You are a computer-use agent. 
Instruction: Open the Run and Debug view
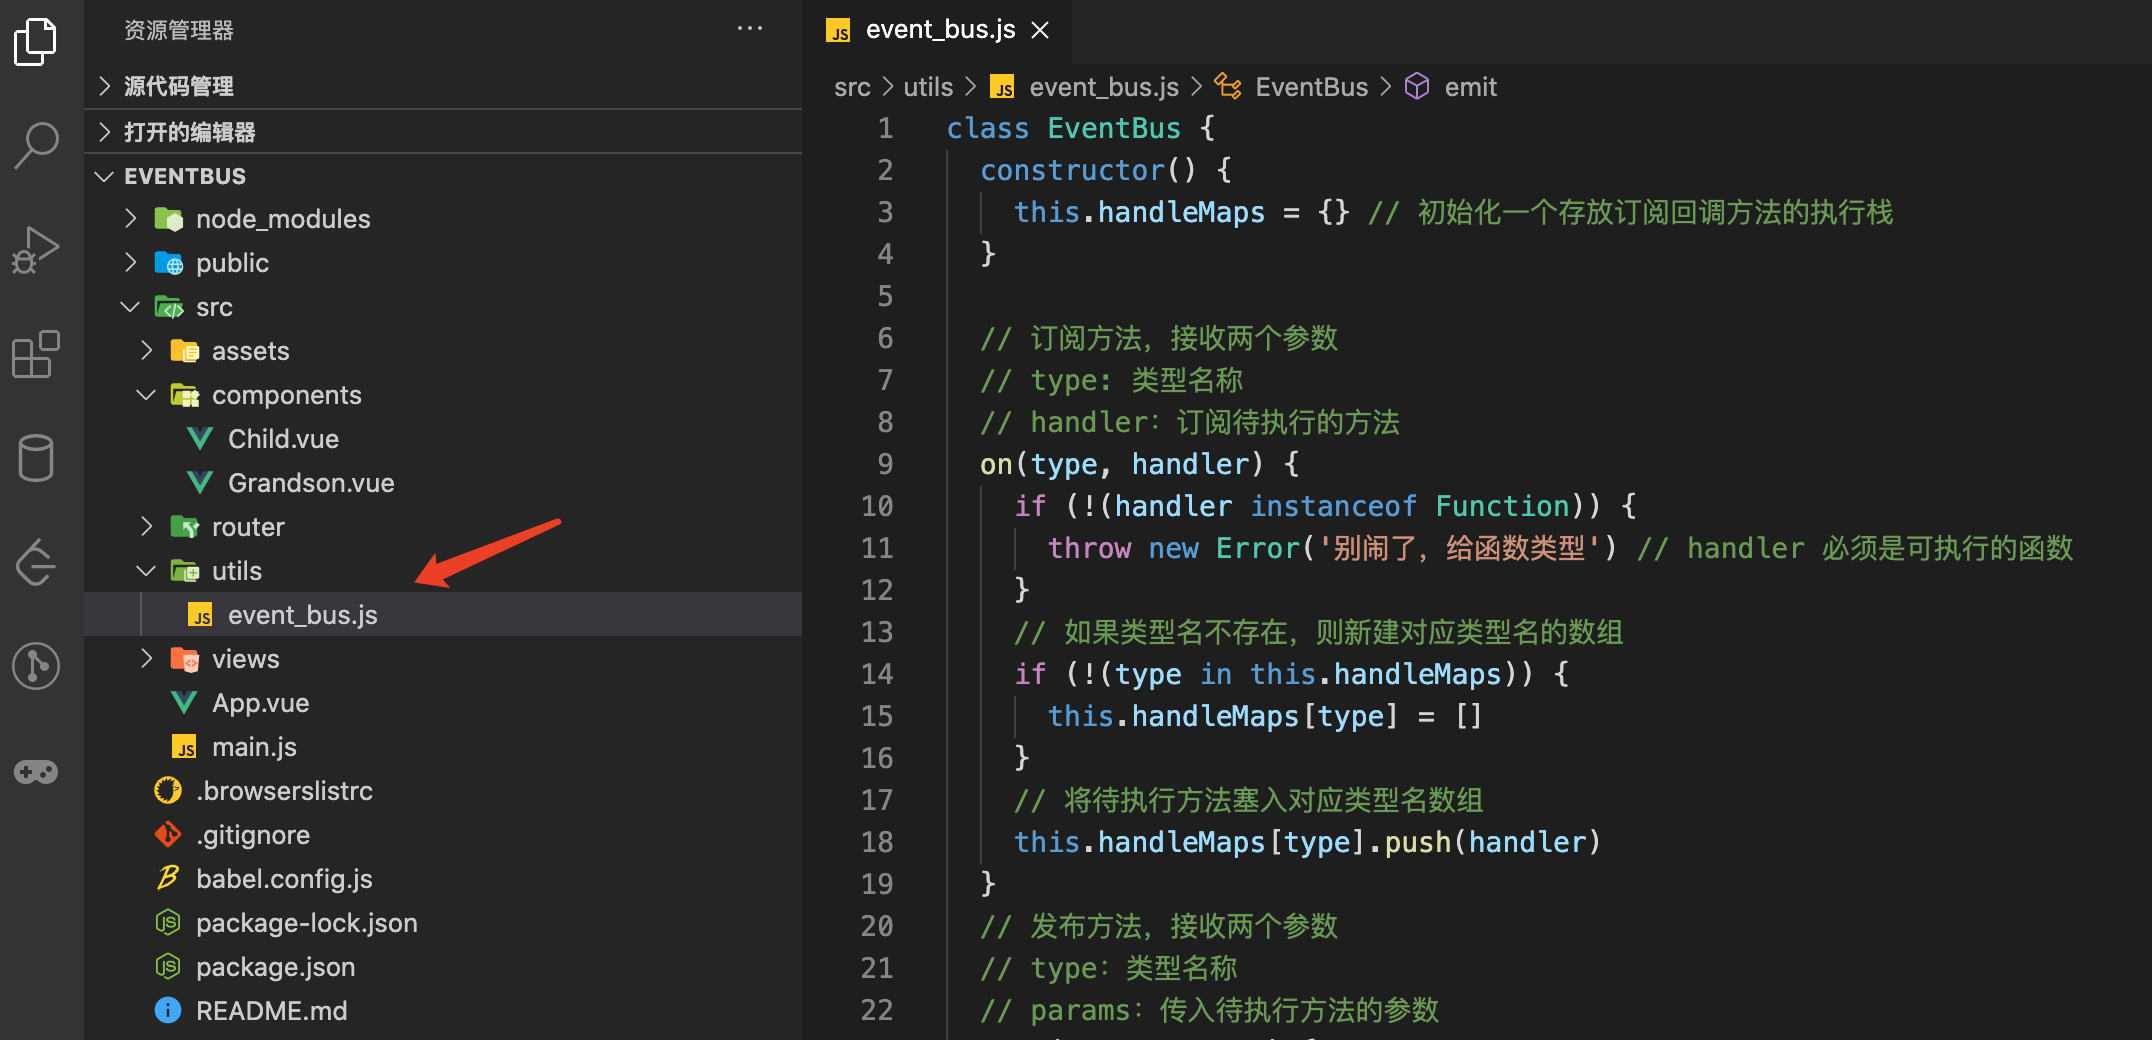tap(36, 250)
